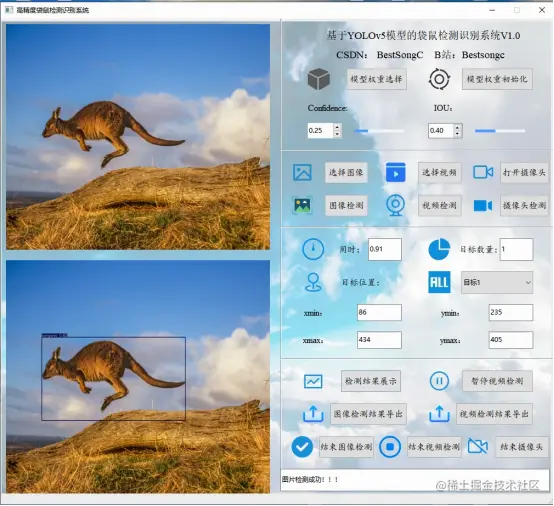
Task: Click the solid blue camera icon
Action: [x=483, y=205]
